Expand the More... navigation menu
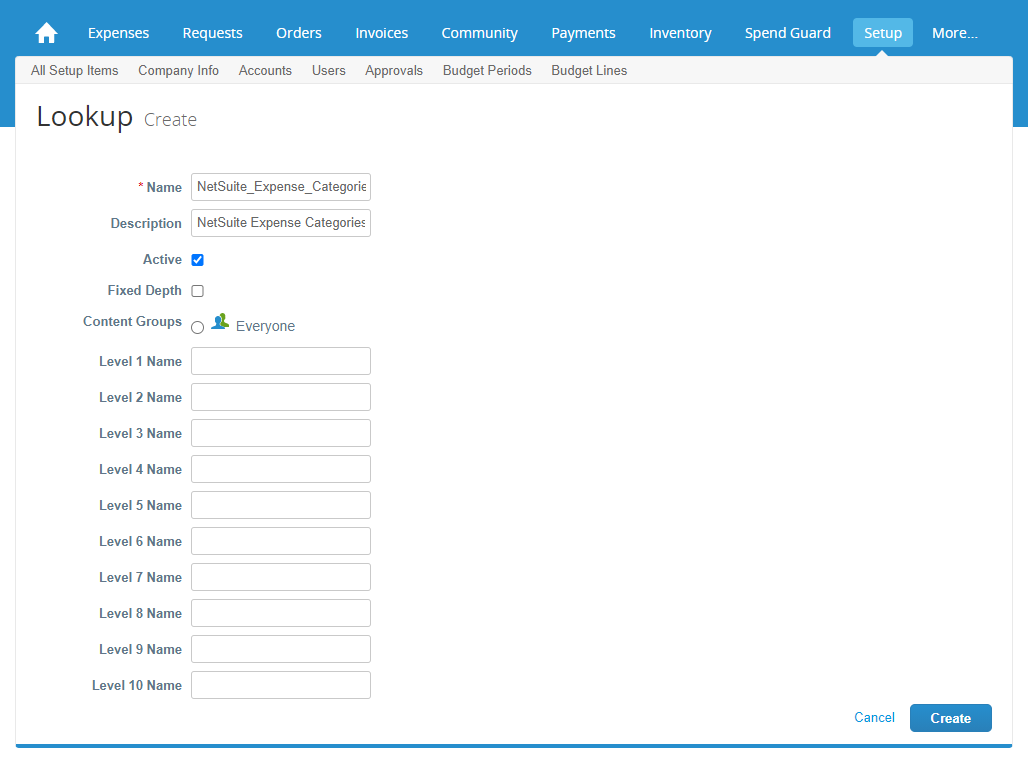 pos(954,33)
